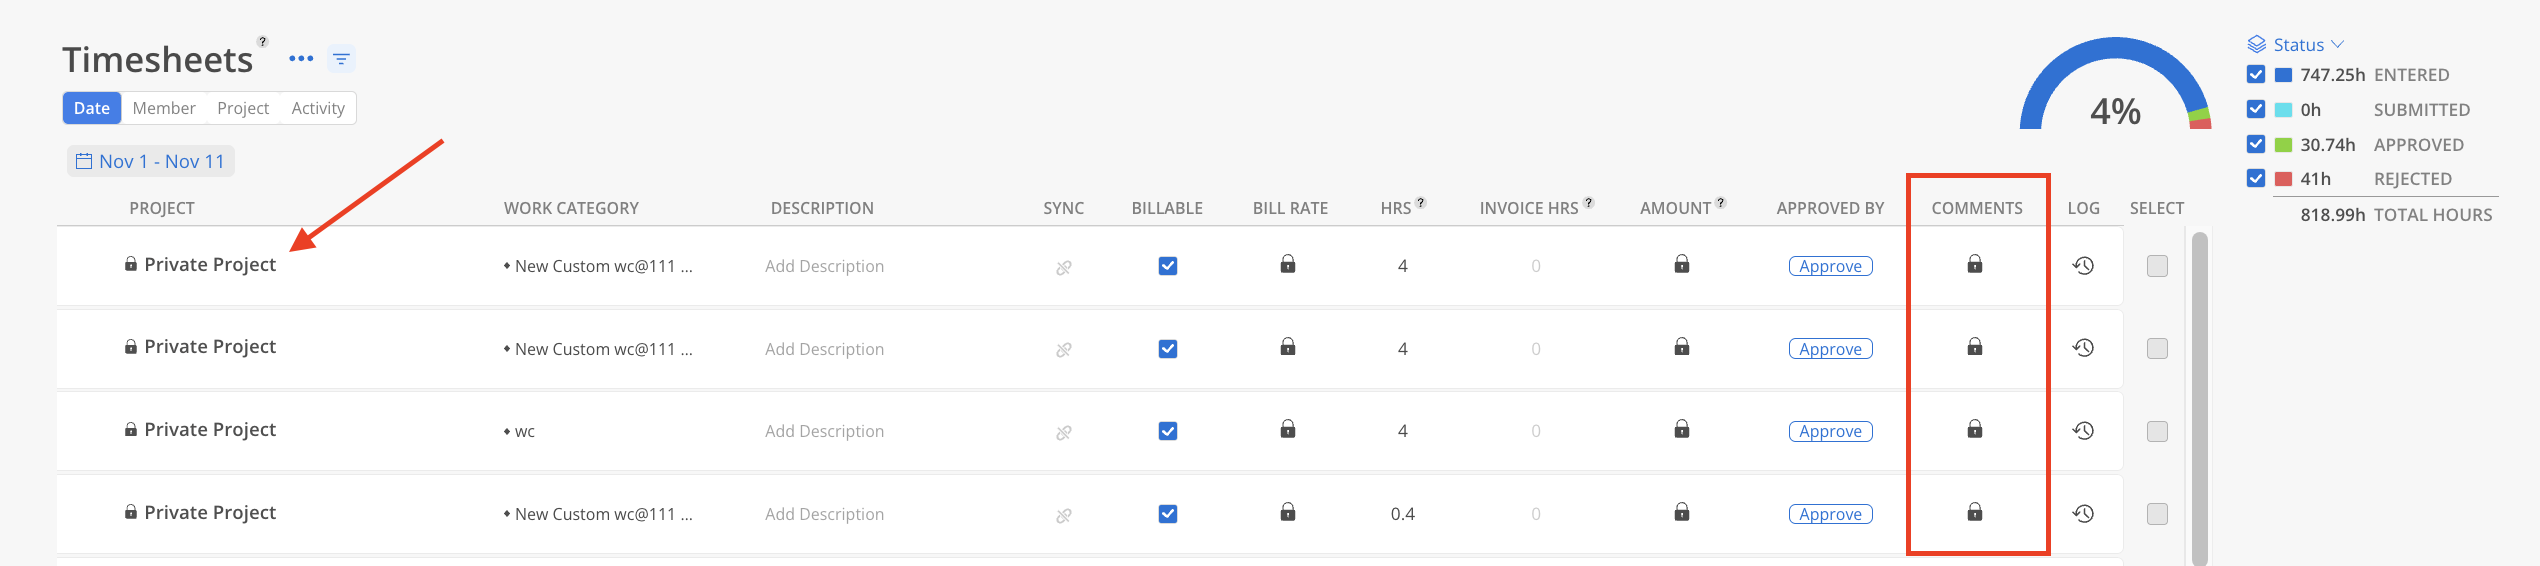Open log history for the 0.4 hours row

pyautogui.click(x=2083, y=514)
